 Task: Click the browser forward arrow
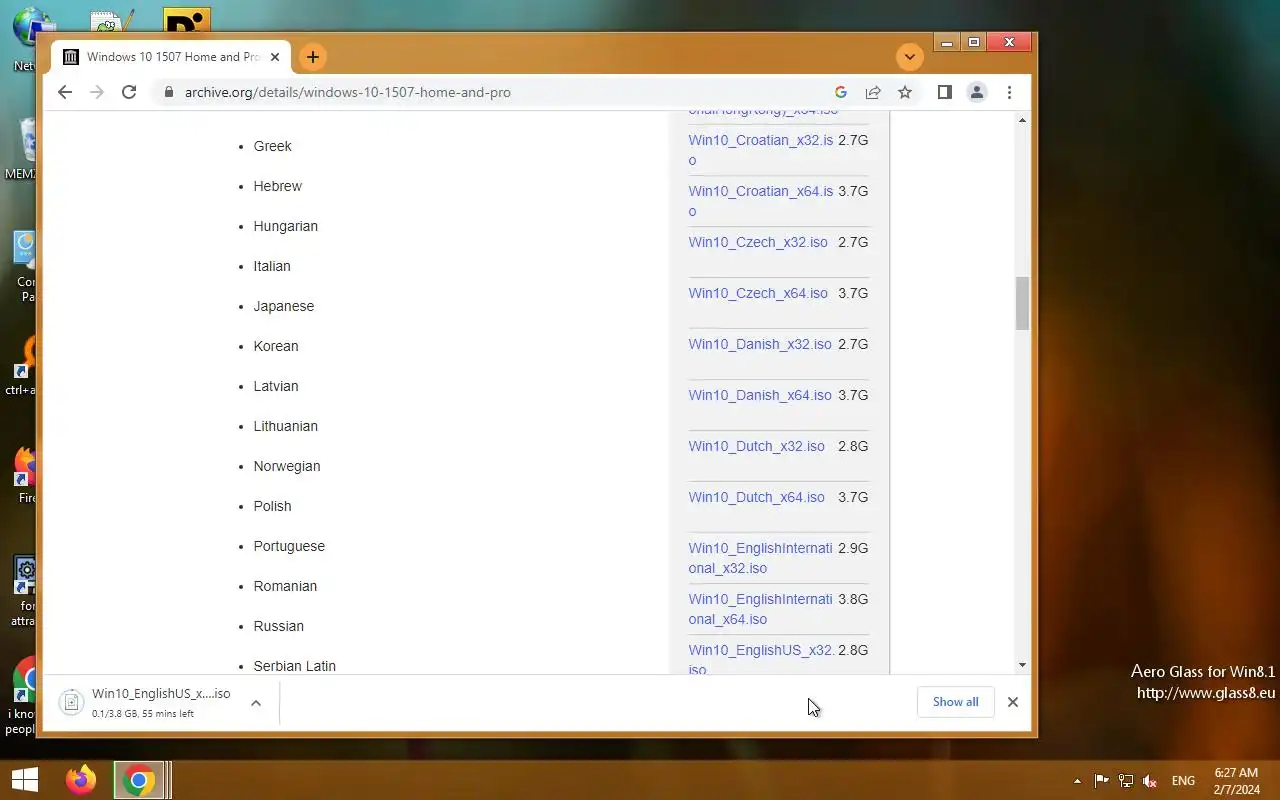(97, 92)
